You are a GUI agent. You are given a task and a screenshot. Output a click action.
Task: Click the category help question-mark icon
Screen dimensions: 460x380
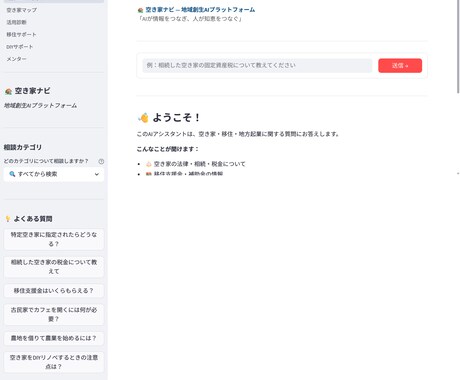[101, 161]
